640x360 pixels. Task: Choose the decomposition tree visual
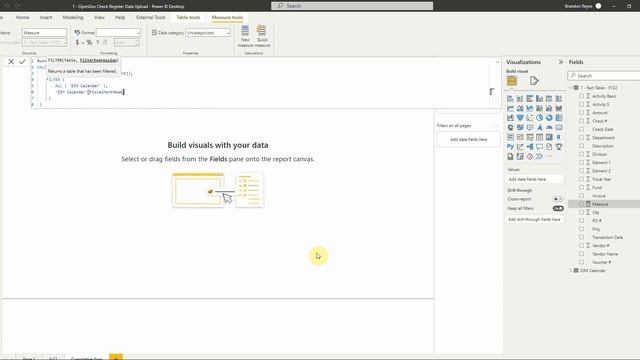[530, 147]
